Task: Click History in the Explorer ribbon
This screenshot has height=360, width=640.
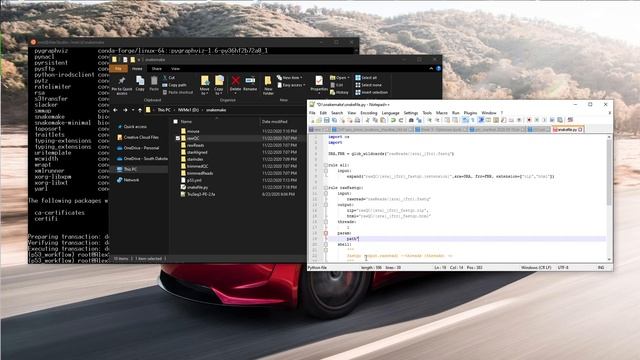Action: [339, 92]
